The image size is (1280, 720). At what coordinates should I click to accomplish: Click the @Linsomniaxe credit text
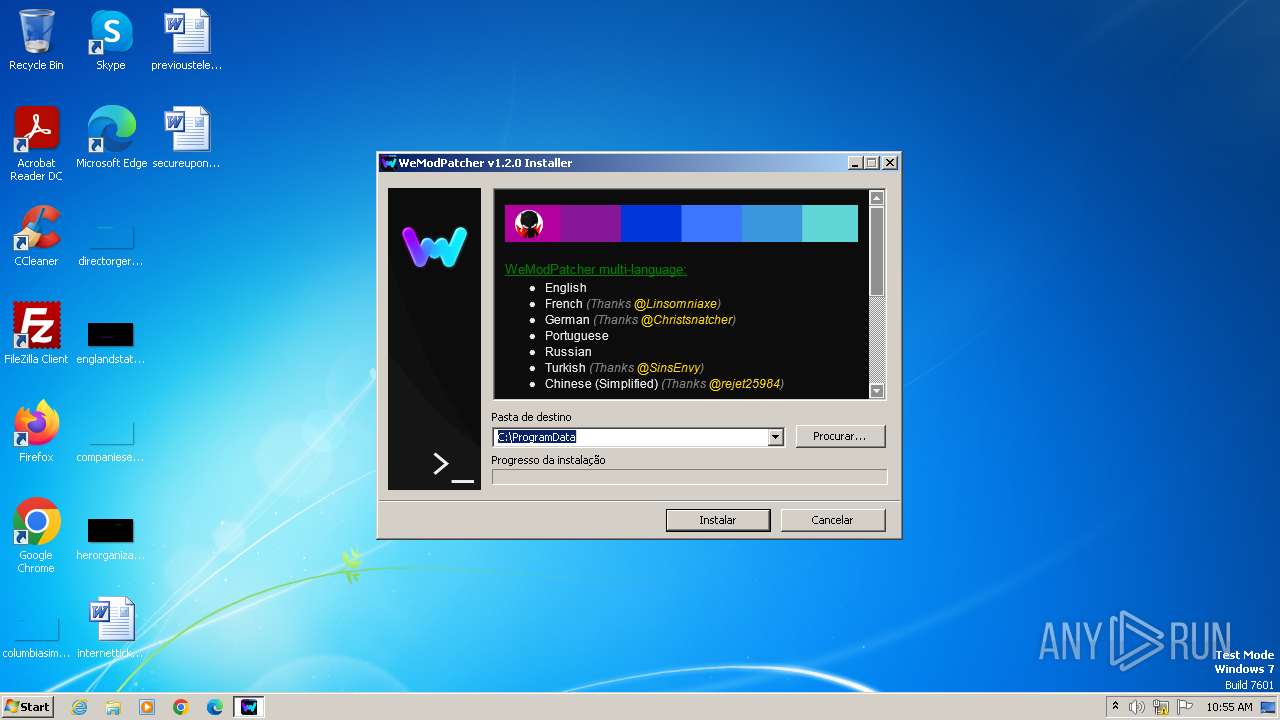tap(677, 304)
